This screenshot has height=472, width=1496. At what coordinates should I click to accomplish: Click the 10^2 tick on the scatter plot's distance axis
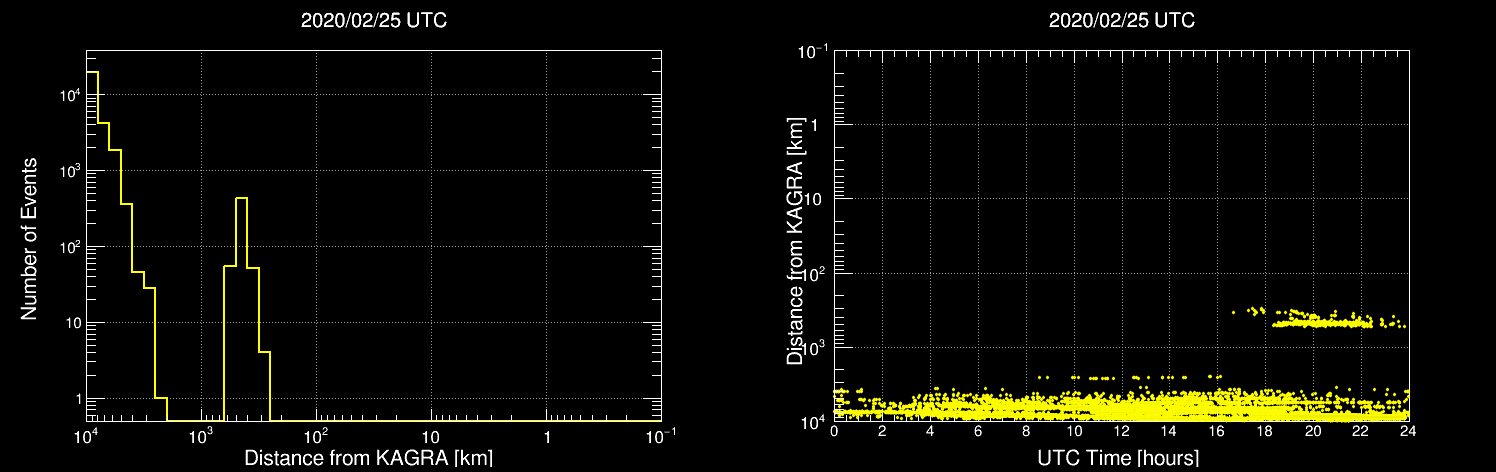coord(814,272)
